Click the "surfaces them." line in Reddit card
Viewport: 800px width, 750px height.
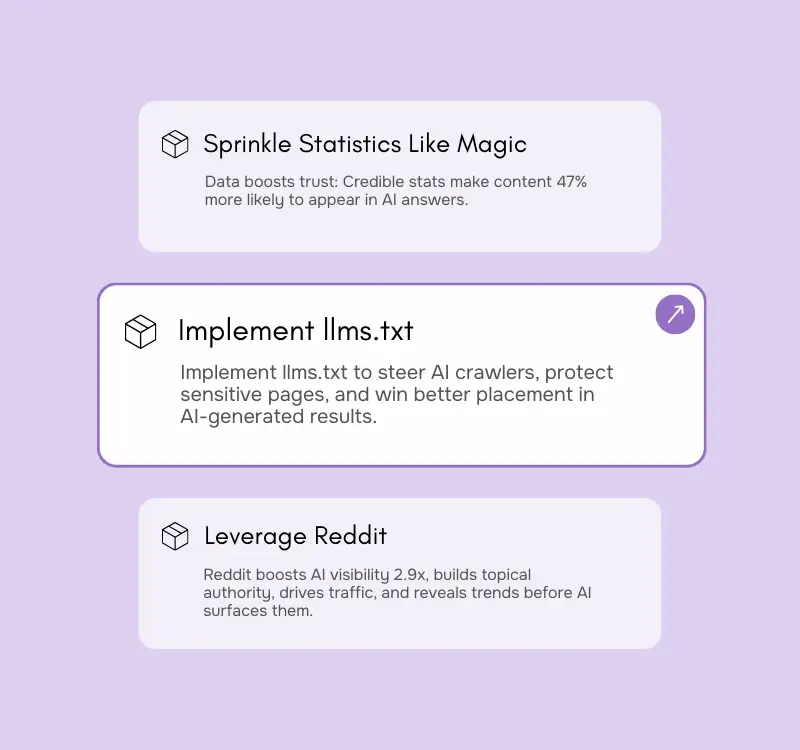click(258, 611)
